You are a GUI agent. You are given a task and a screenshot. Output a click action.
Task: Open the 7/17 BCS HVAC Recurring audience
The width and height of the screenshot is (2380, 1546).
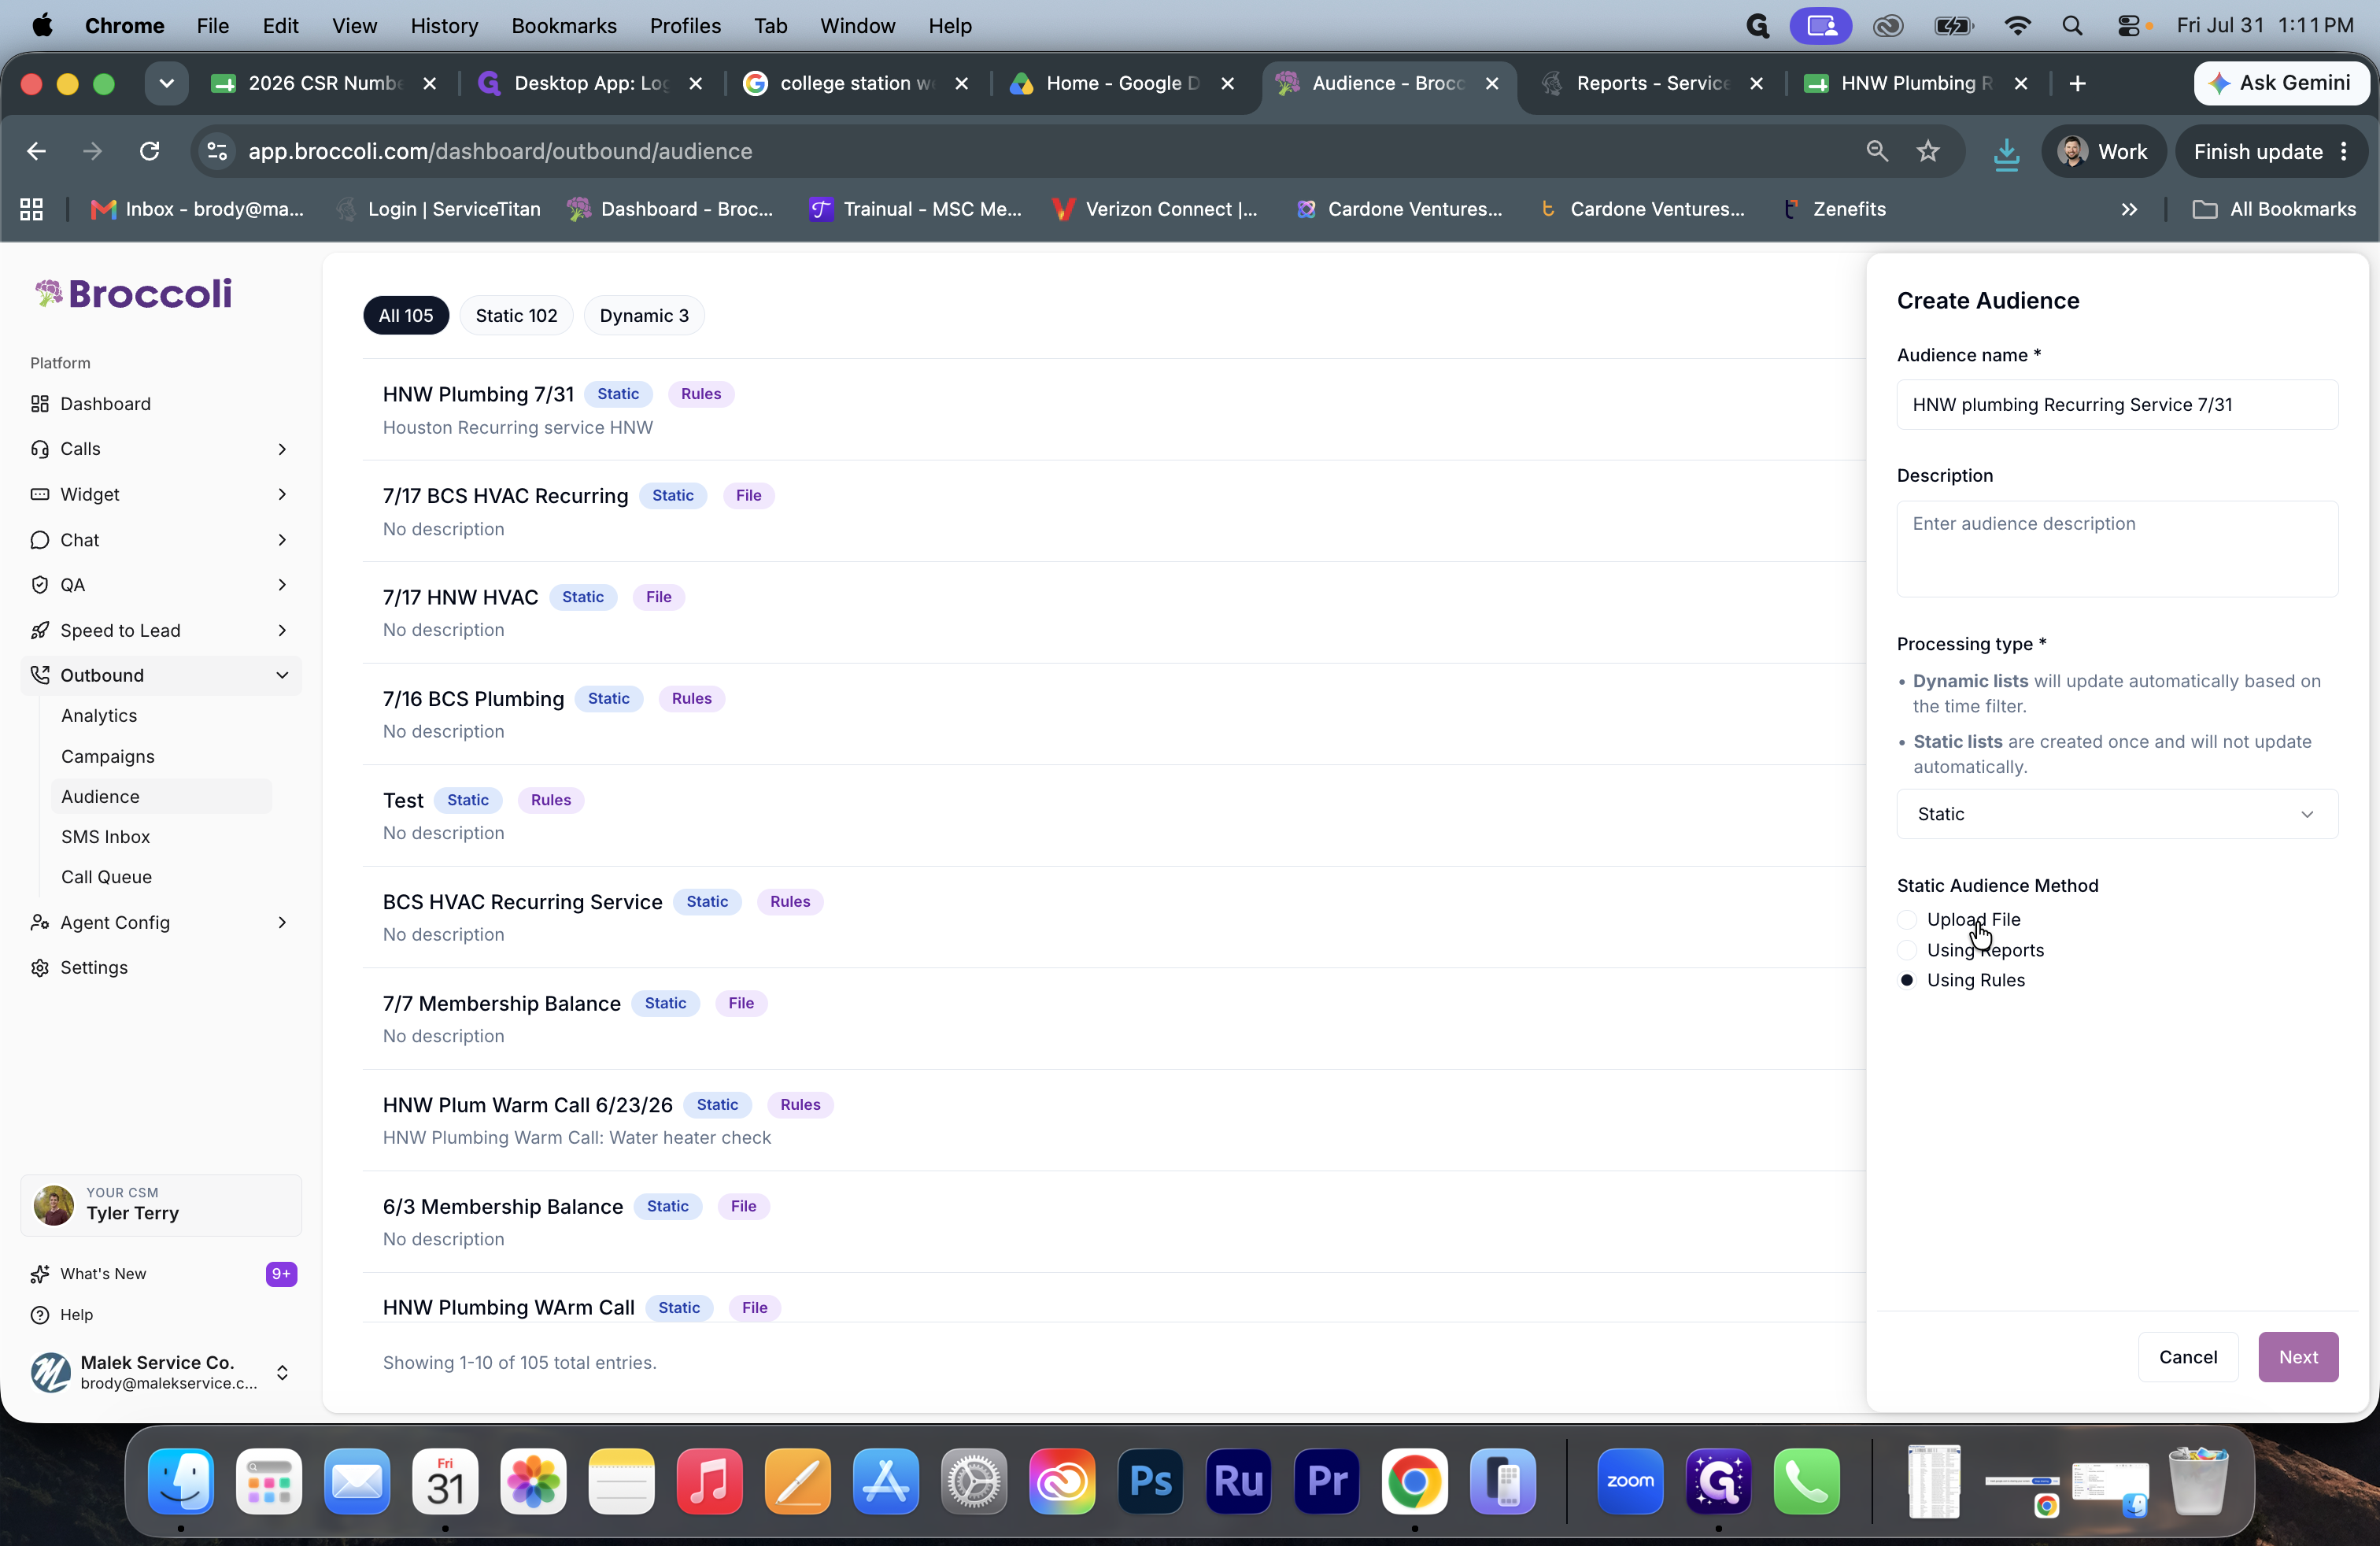[505, 496]
